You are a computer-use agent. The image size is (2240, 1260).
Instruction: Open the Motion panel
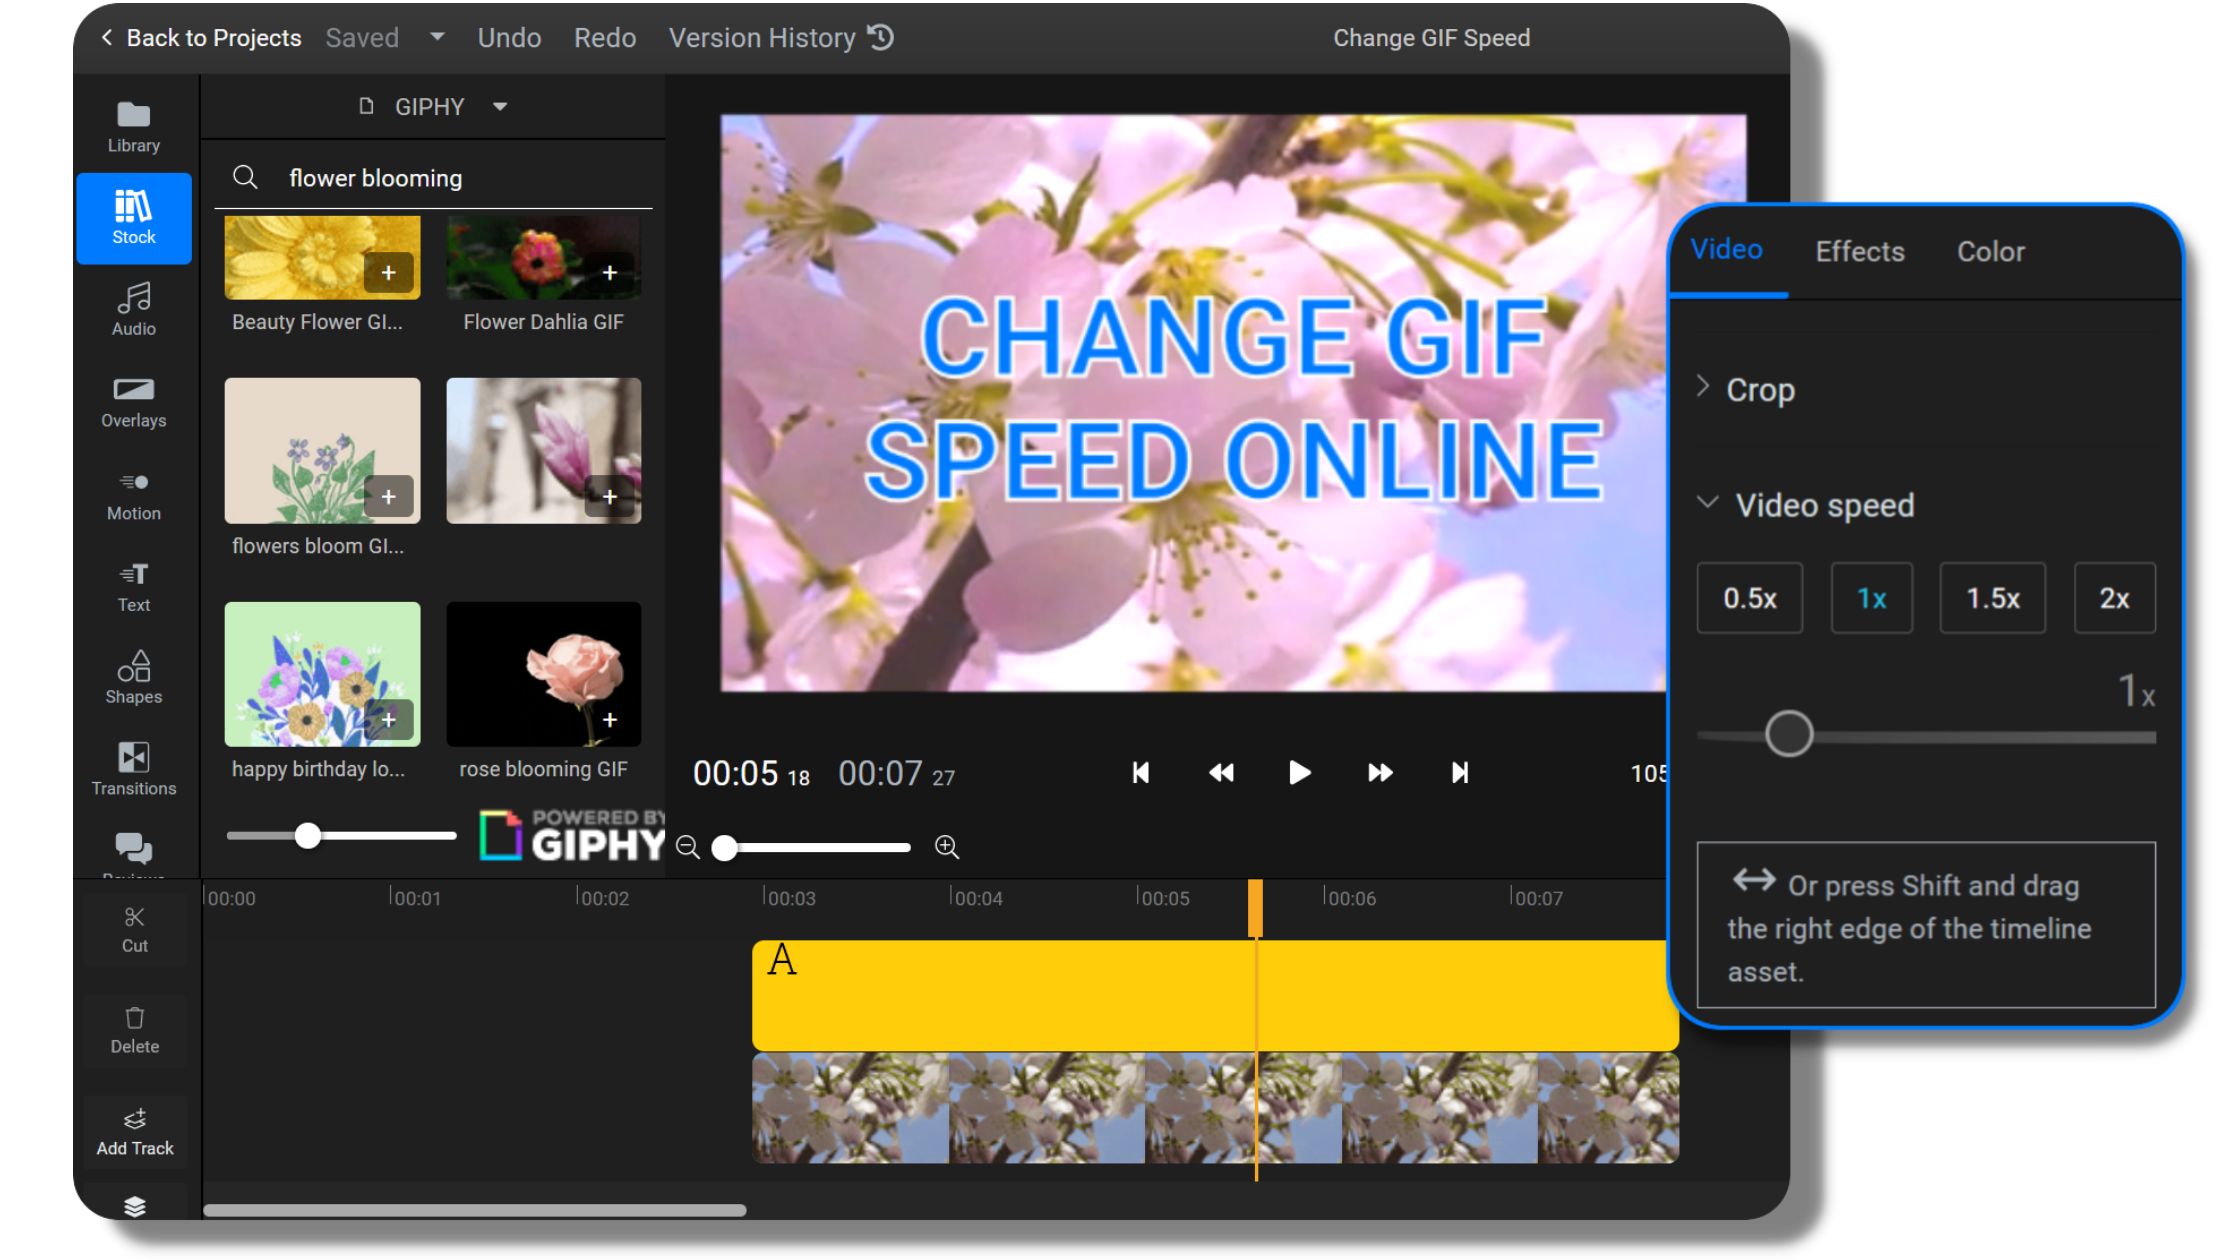pos(133,494)
